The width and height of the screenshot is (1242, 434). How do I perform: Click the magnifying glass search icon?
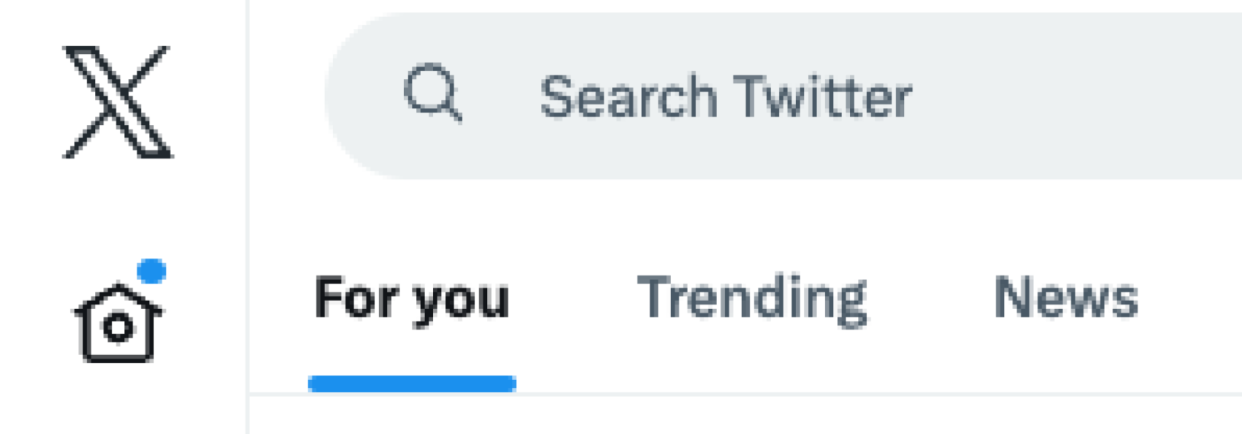point(432,95)
